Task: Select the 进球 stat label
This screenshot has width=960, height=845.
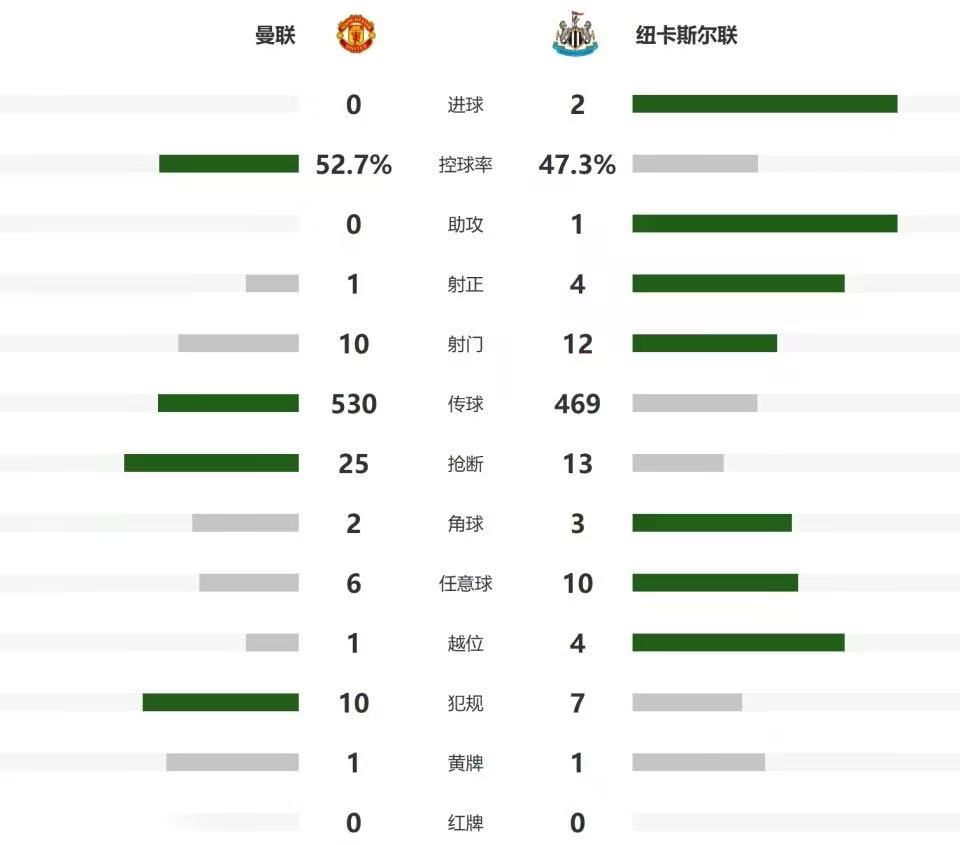Action: coord(465,105)
